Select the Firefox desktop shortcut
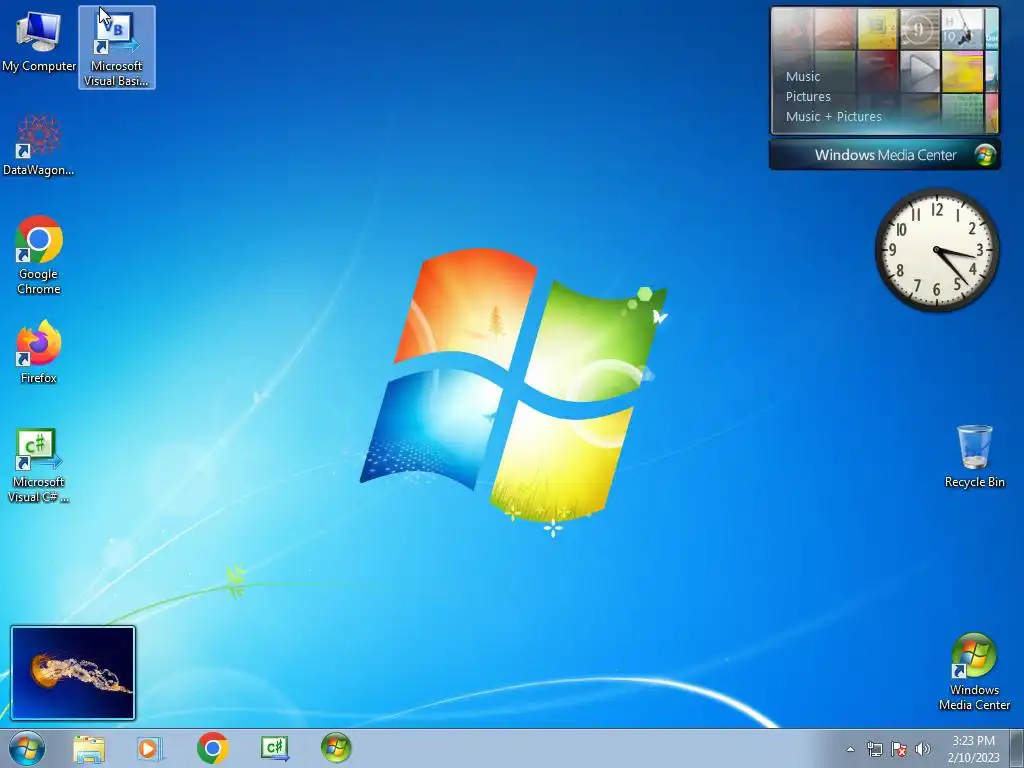Image resolution: width=1024 pixels, height=768 pixels. [39, 352]
